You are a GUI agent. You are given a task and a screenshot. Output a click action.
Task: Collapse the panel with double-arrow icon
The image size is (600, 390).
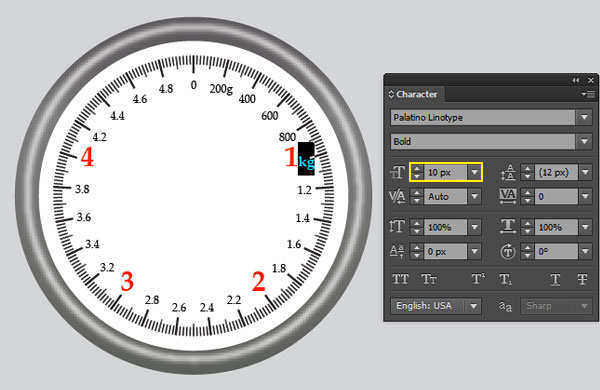(576, 80)
